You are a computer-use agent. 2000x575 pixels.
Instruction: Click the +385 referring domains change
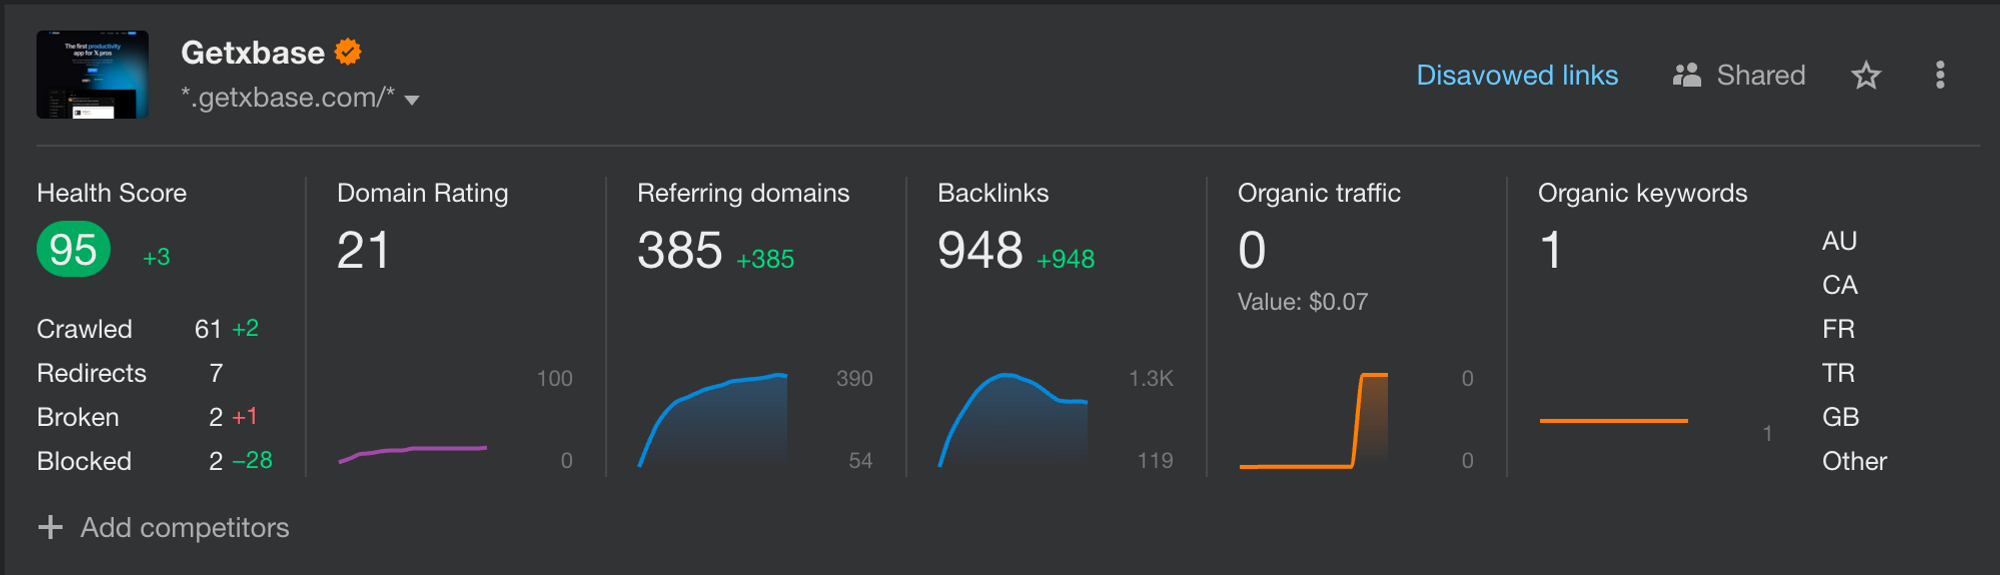765,260
